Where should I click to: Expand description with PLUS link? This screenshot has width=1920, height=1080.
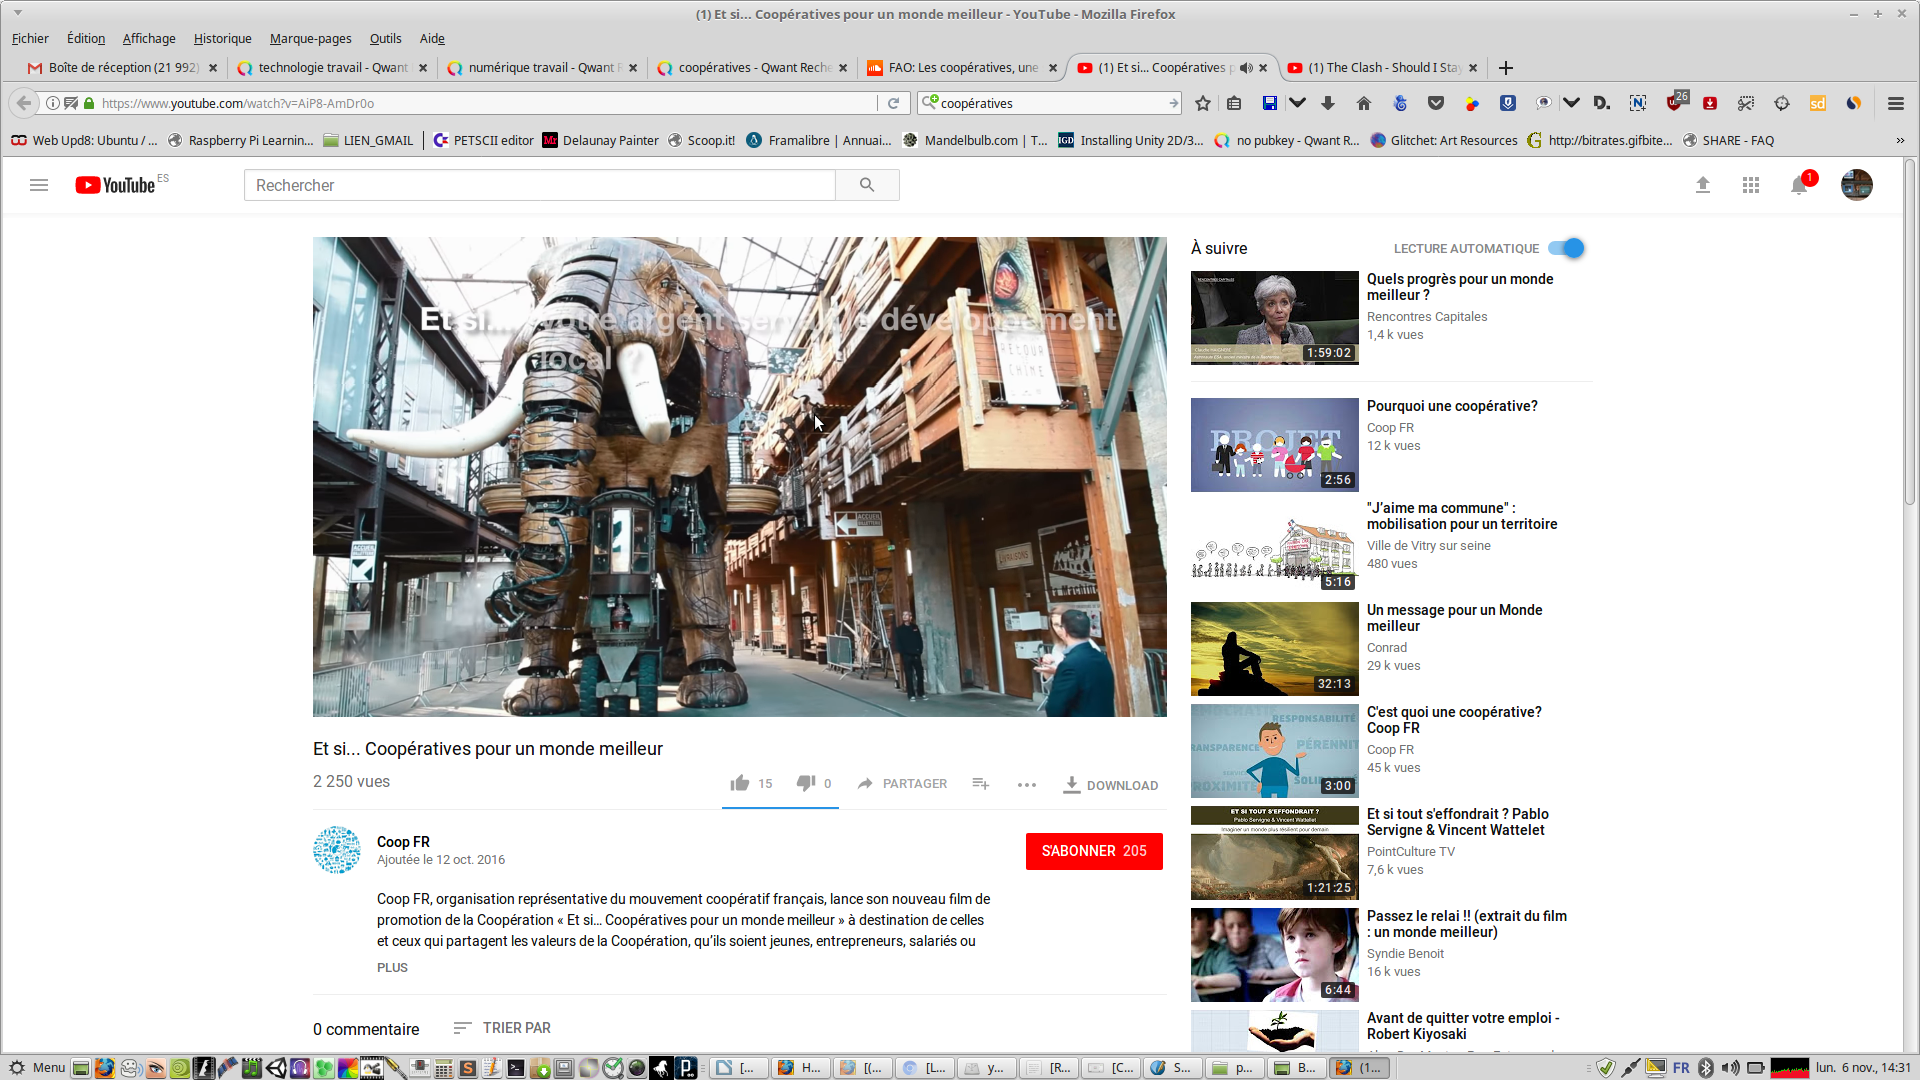[x=392, y=967]
